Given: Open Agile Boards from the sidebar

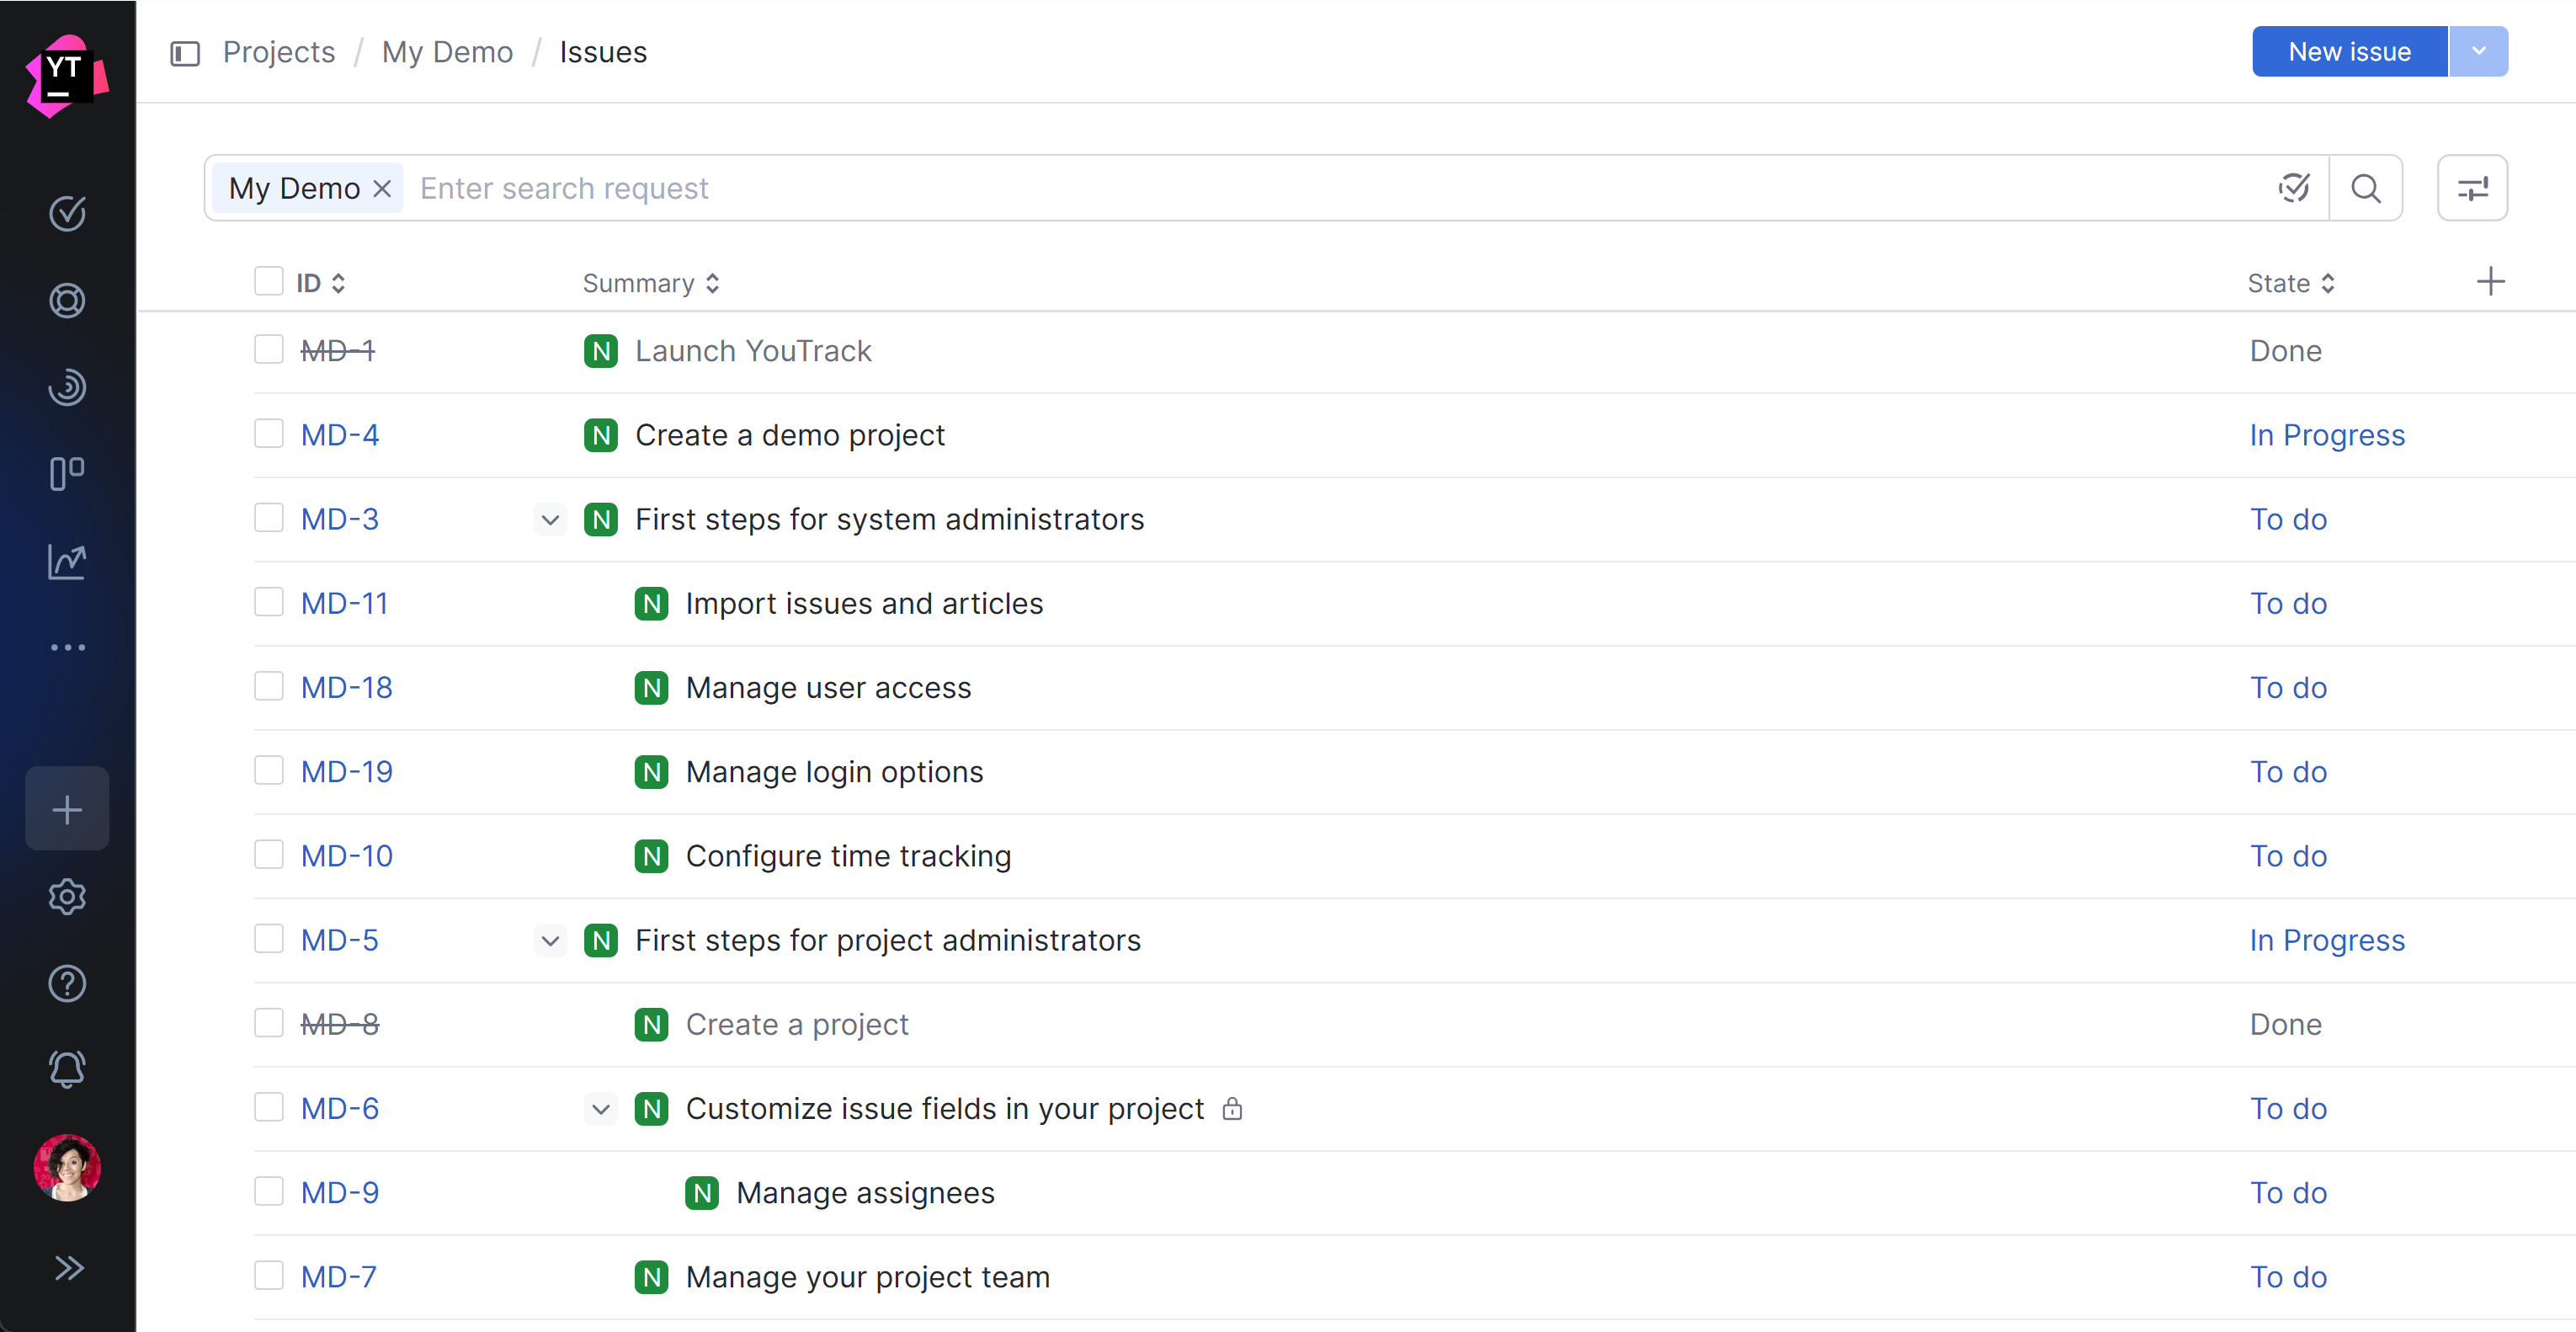Looking at the screenshot, I should 67,473.
